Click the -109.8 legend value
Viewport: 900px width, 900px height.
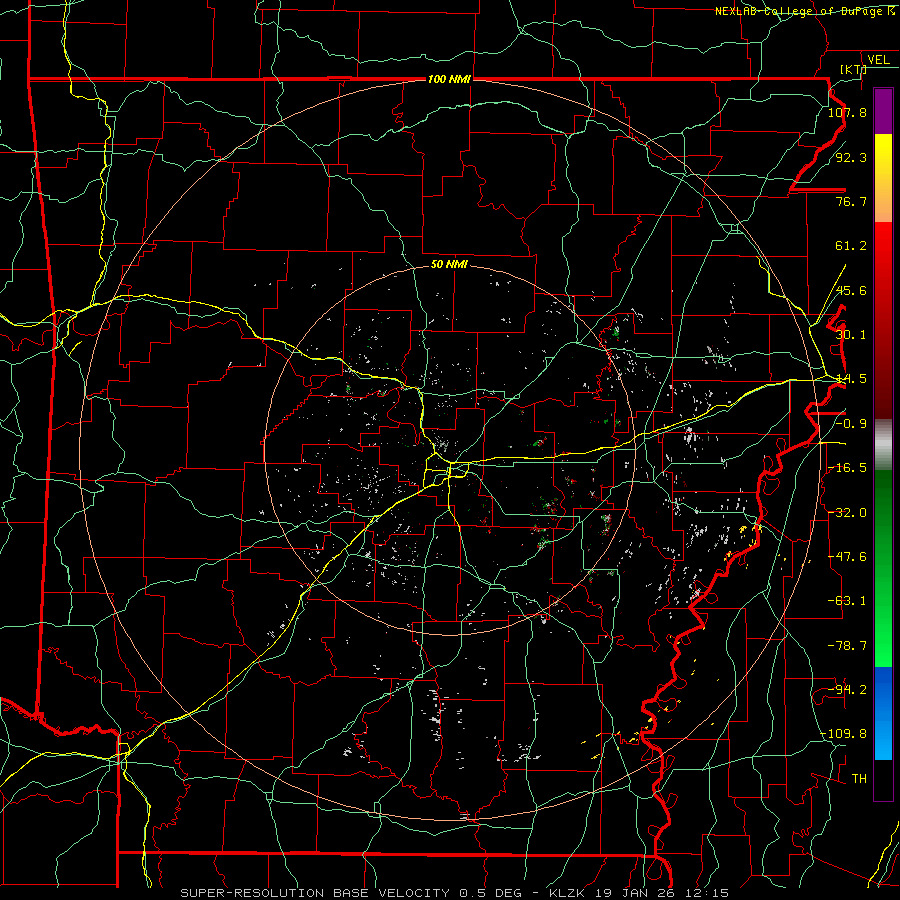[x=844, y=734]
